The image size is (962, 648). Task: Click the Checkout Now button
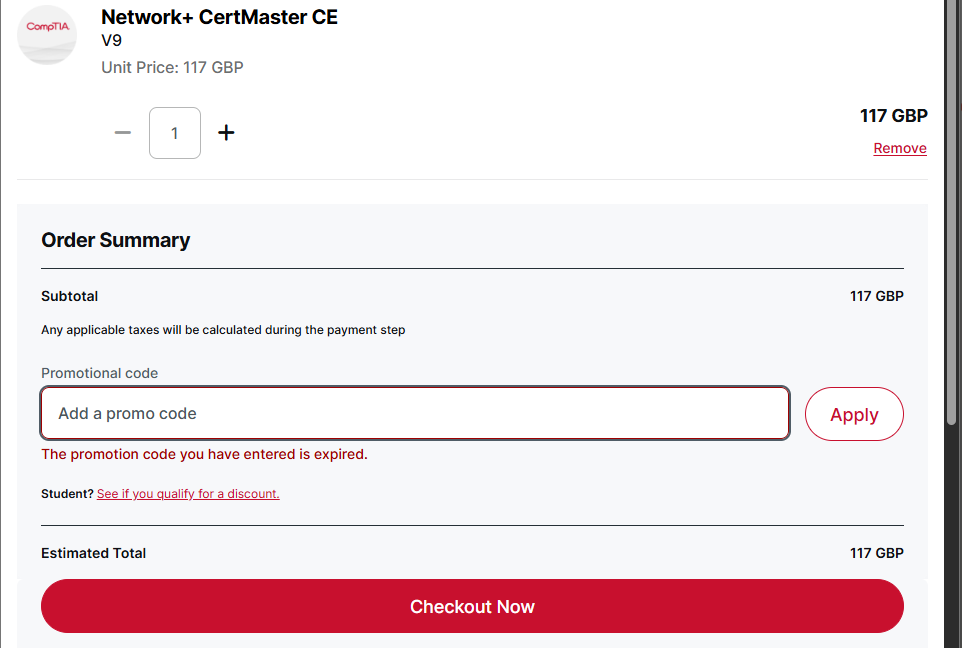[472, 607]
